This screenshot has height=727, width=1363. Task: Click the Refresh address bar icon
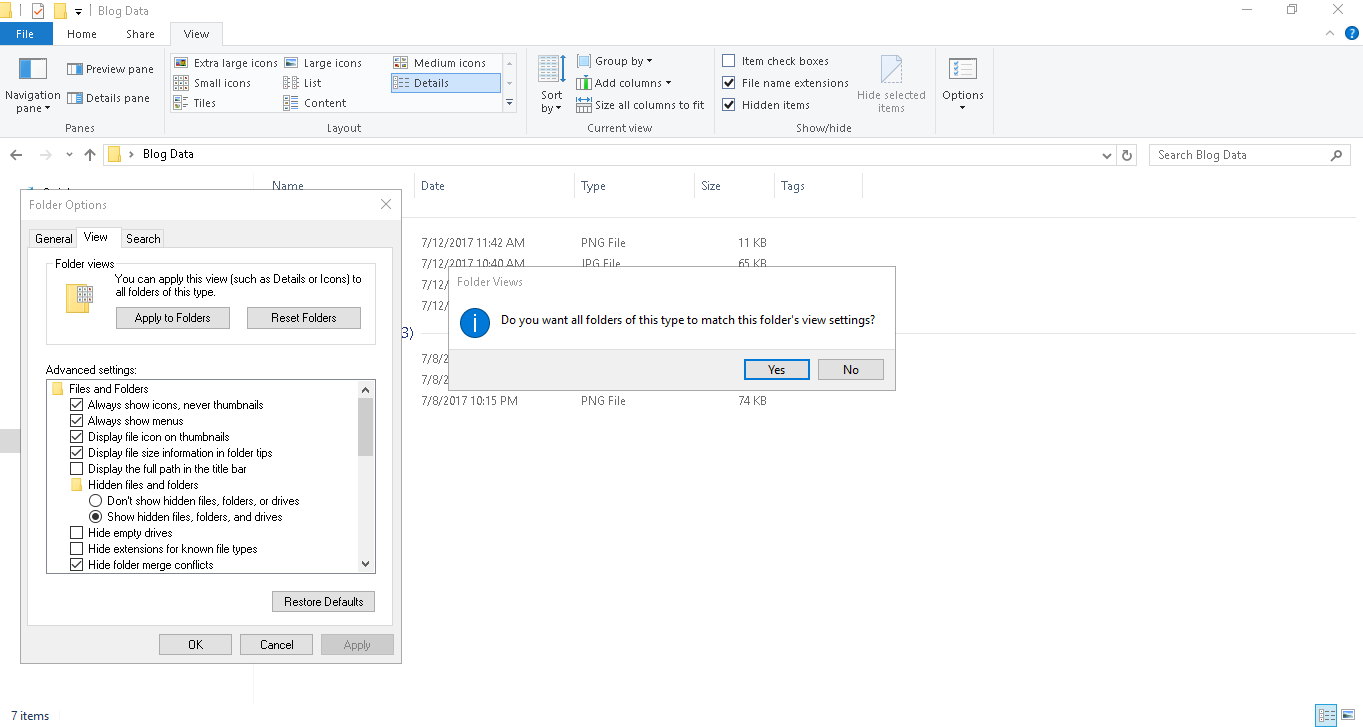(1128, 155)
